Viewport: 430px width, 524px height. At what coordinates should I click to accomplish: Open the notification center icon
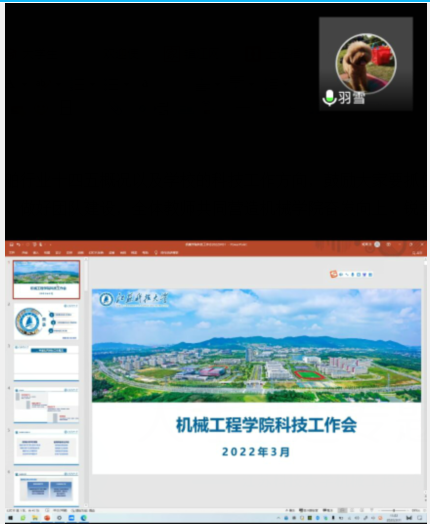click(419, 518)
